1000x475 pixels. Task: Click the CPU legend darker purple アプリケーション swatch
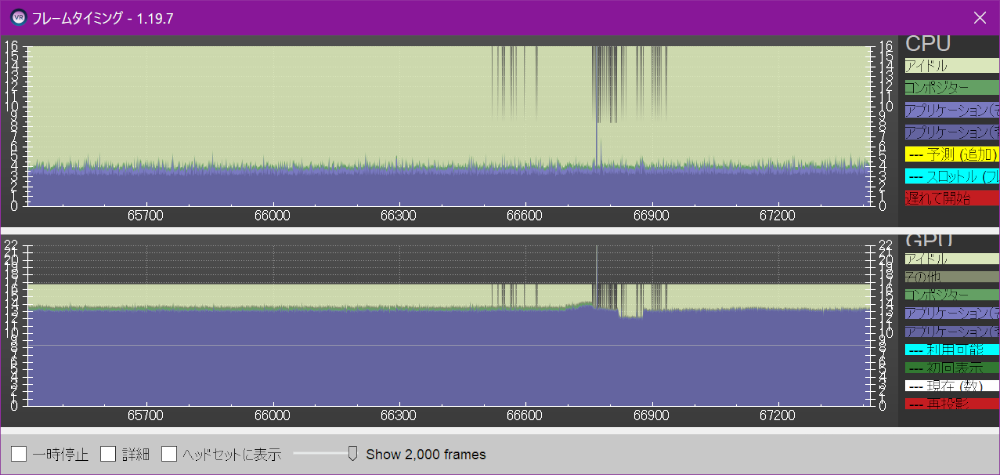(x=952, y=132)
